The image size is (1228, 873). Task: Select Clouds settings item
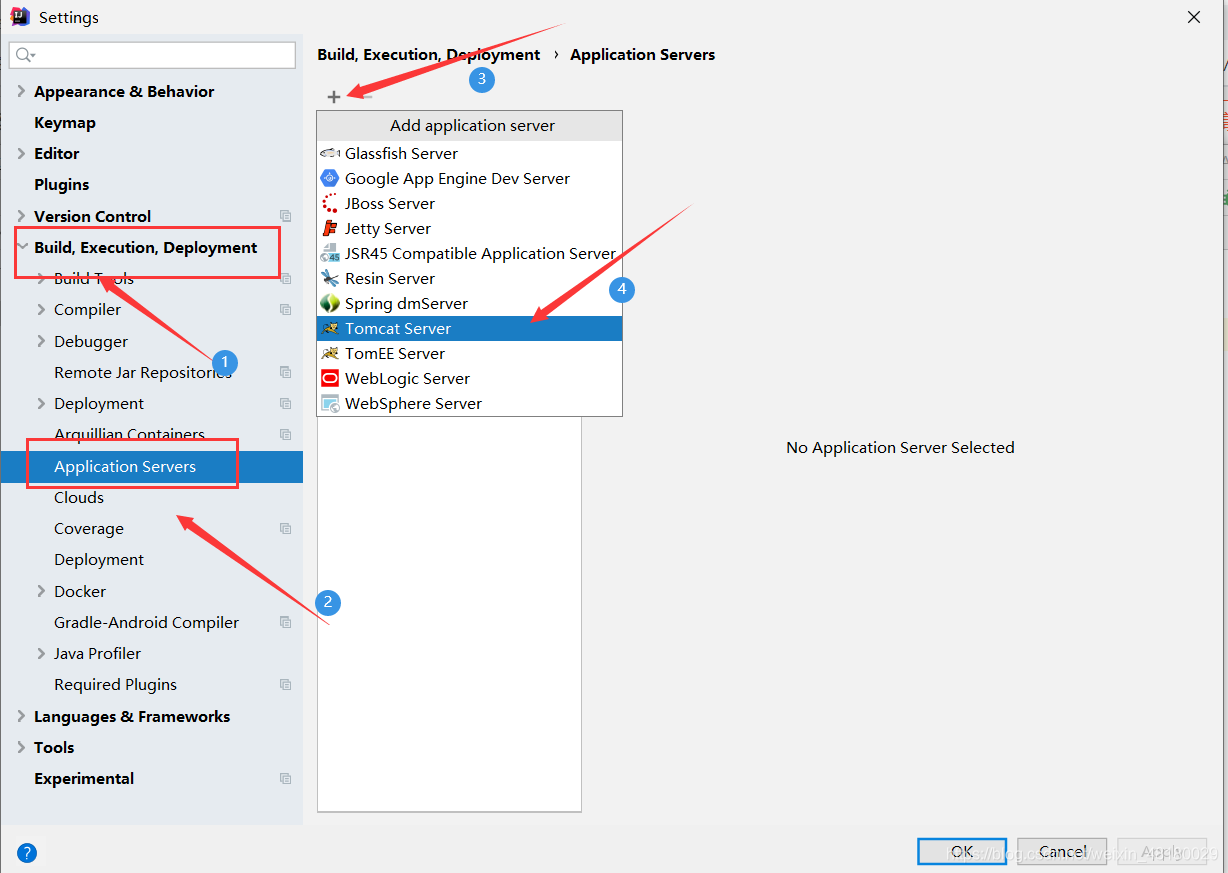tap(79, 497)
